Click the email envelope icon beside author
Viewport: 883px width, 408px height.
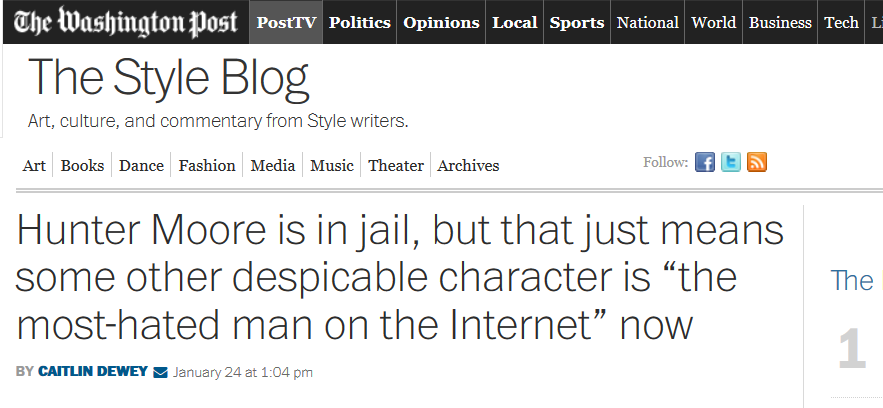point(160,373)
